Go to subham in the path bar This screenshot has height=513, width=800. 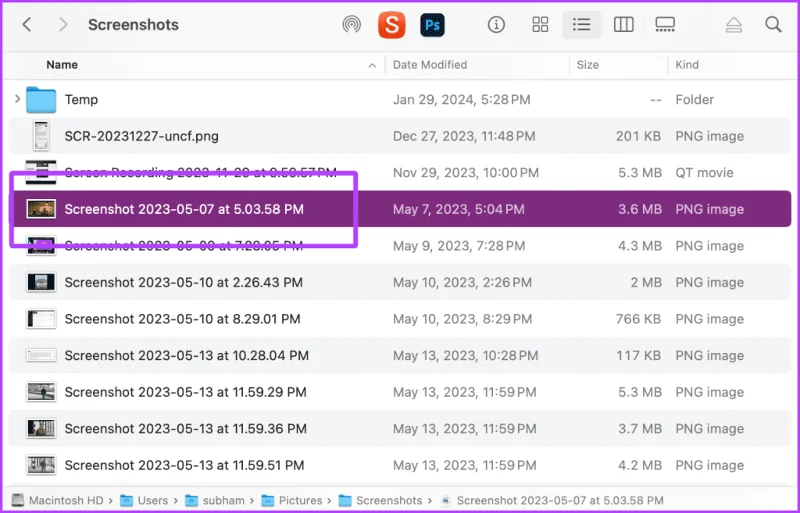(x=214, y=500)
